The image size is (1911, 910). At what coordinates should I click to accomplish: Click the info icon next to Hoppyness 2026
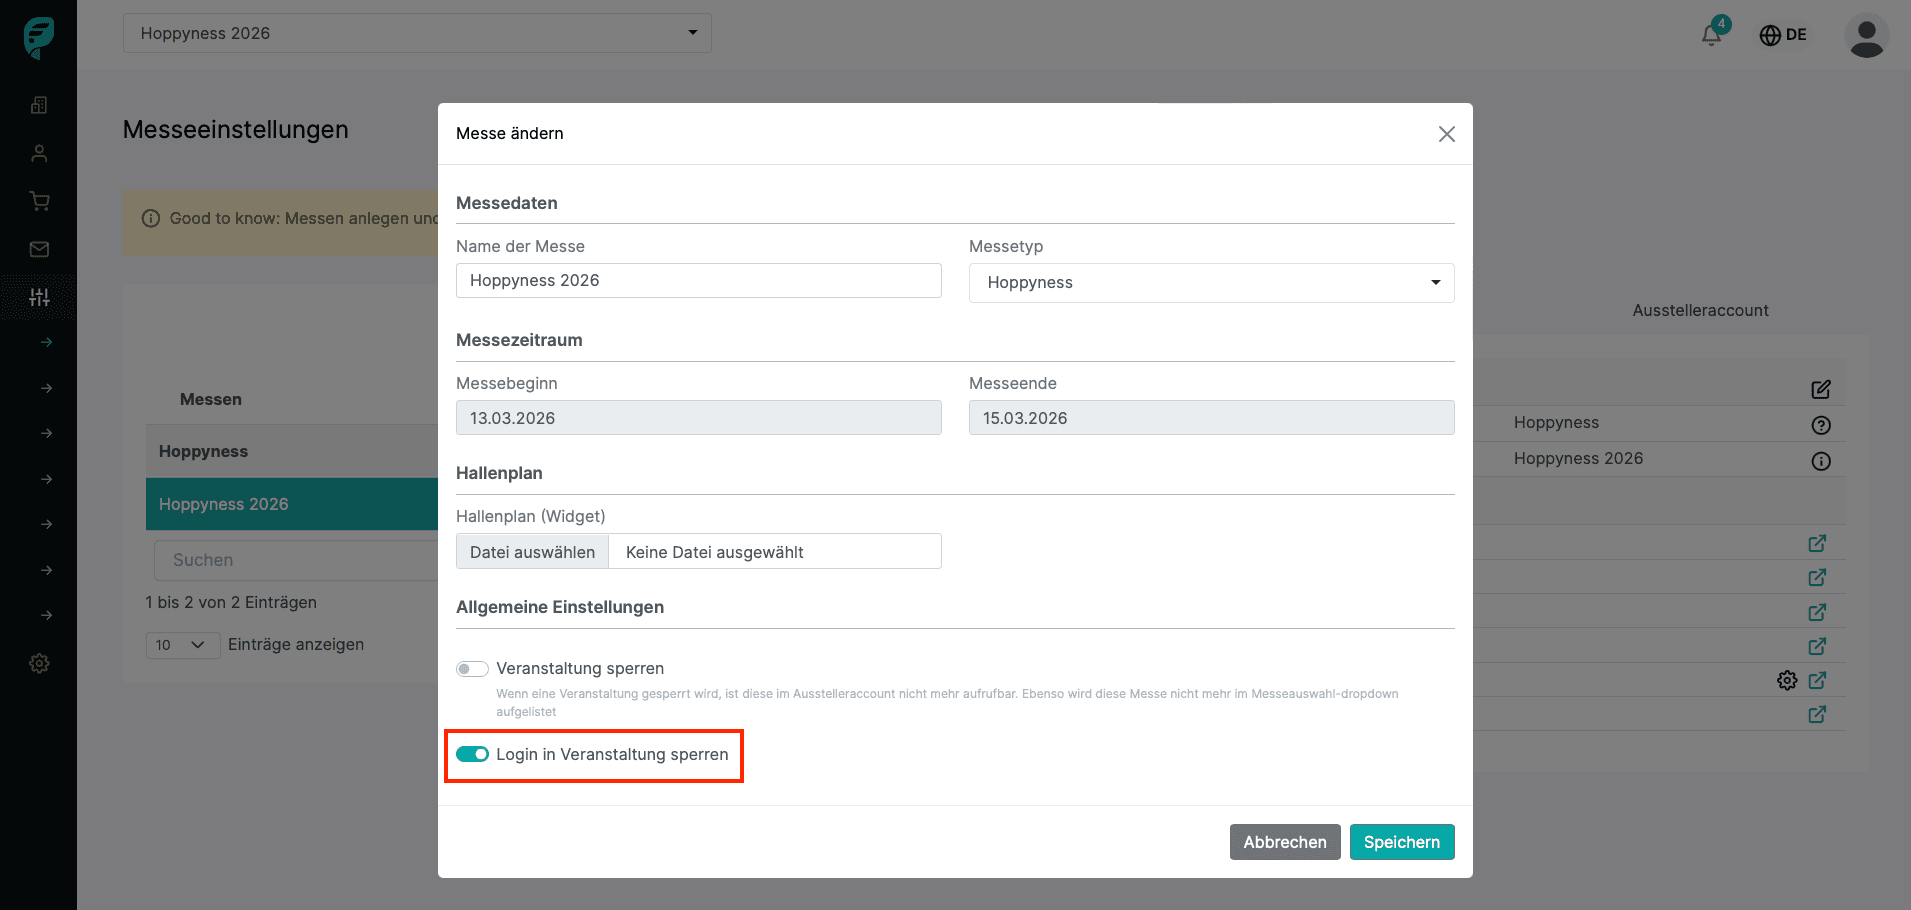pos(1820,461)
